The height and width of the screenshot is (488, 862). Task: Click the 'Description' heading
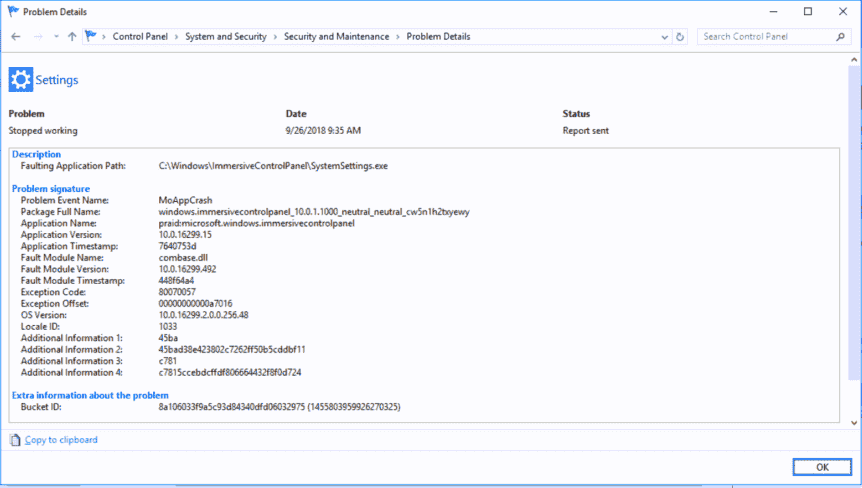coord(36,154)
